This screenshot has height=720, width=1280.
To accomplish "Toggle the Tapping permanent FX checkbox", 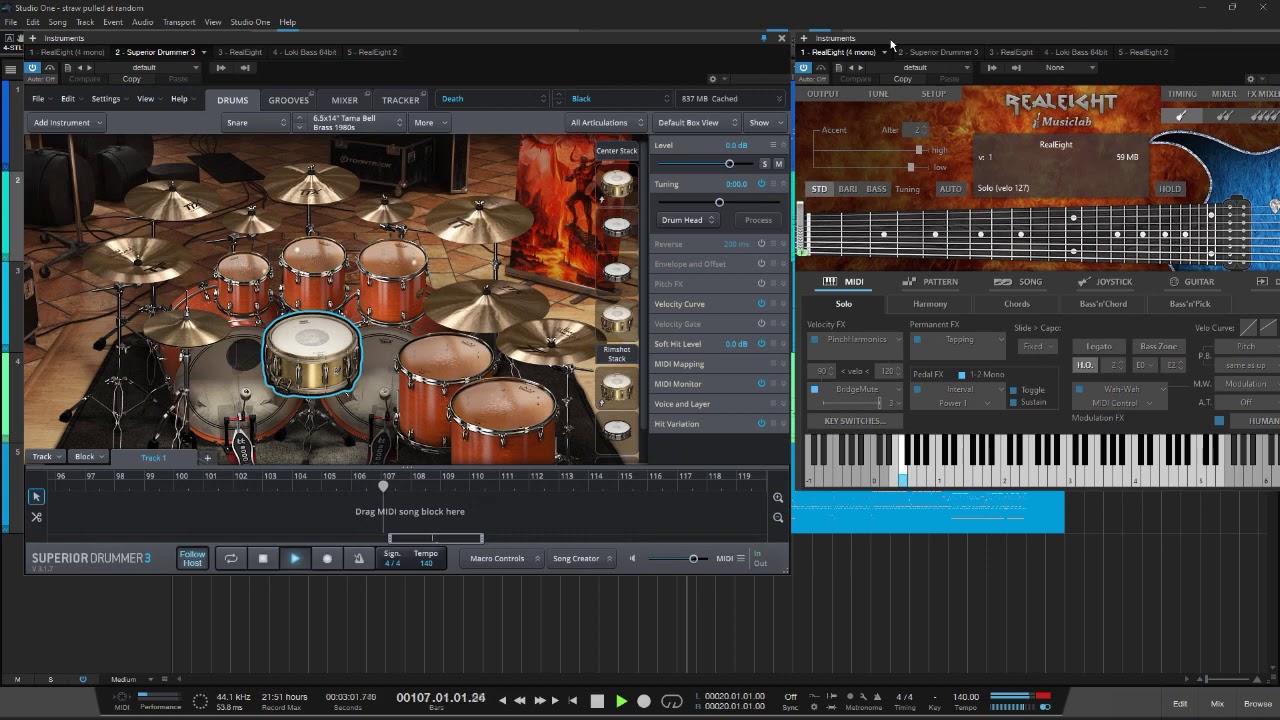I will (x=916, y=340).
